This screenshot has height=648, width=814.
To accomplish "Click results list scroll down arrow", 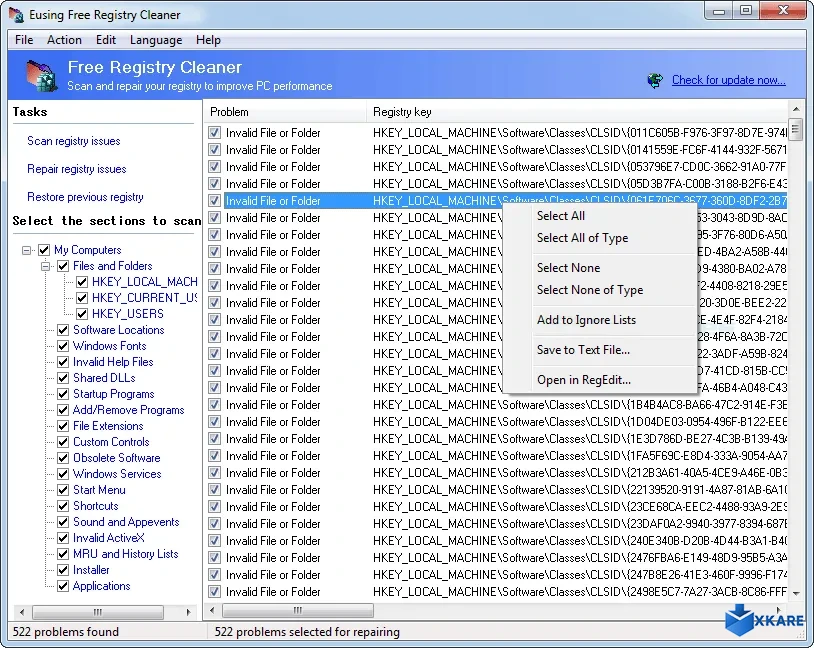I will click(796, 593).
